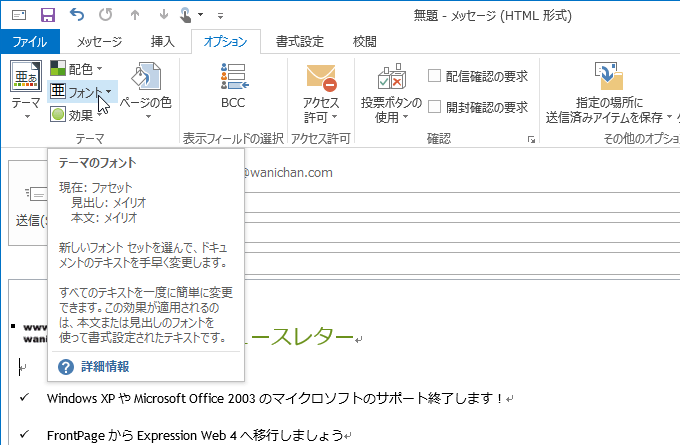The image size is (680, 445).
Task: Go to next item with the down arrow
Action: [x=163, y=15]
